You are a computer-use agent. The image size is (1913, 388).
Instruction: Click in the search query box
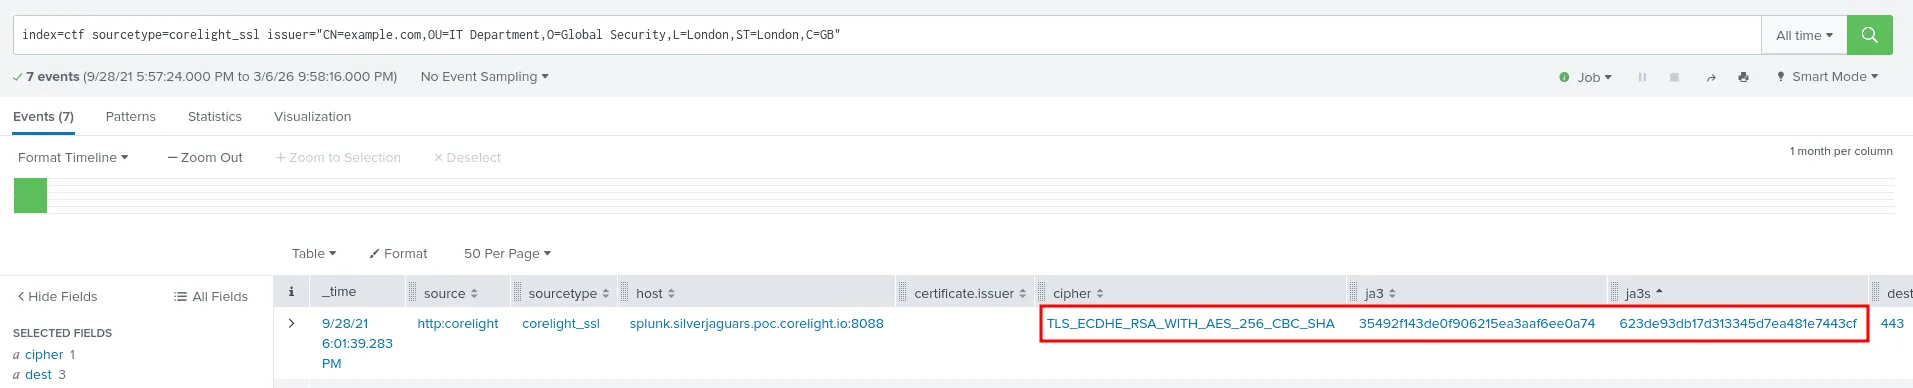(886, 35)
